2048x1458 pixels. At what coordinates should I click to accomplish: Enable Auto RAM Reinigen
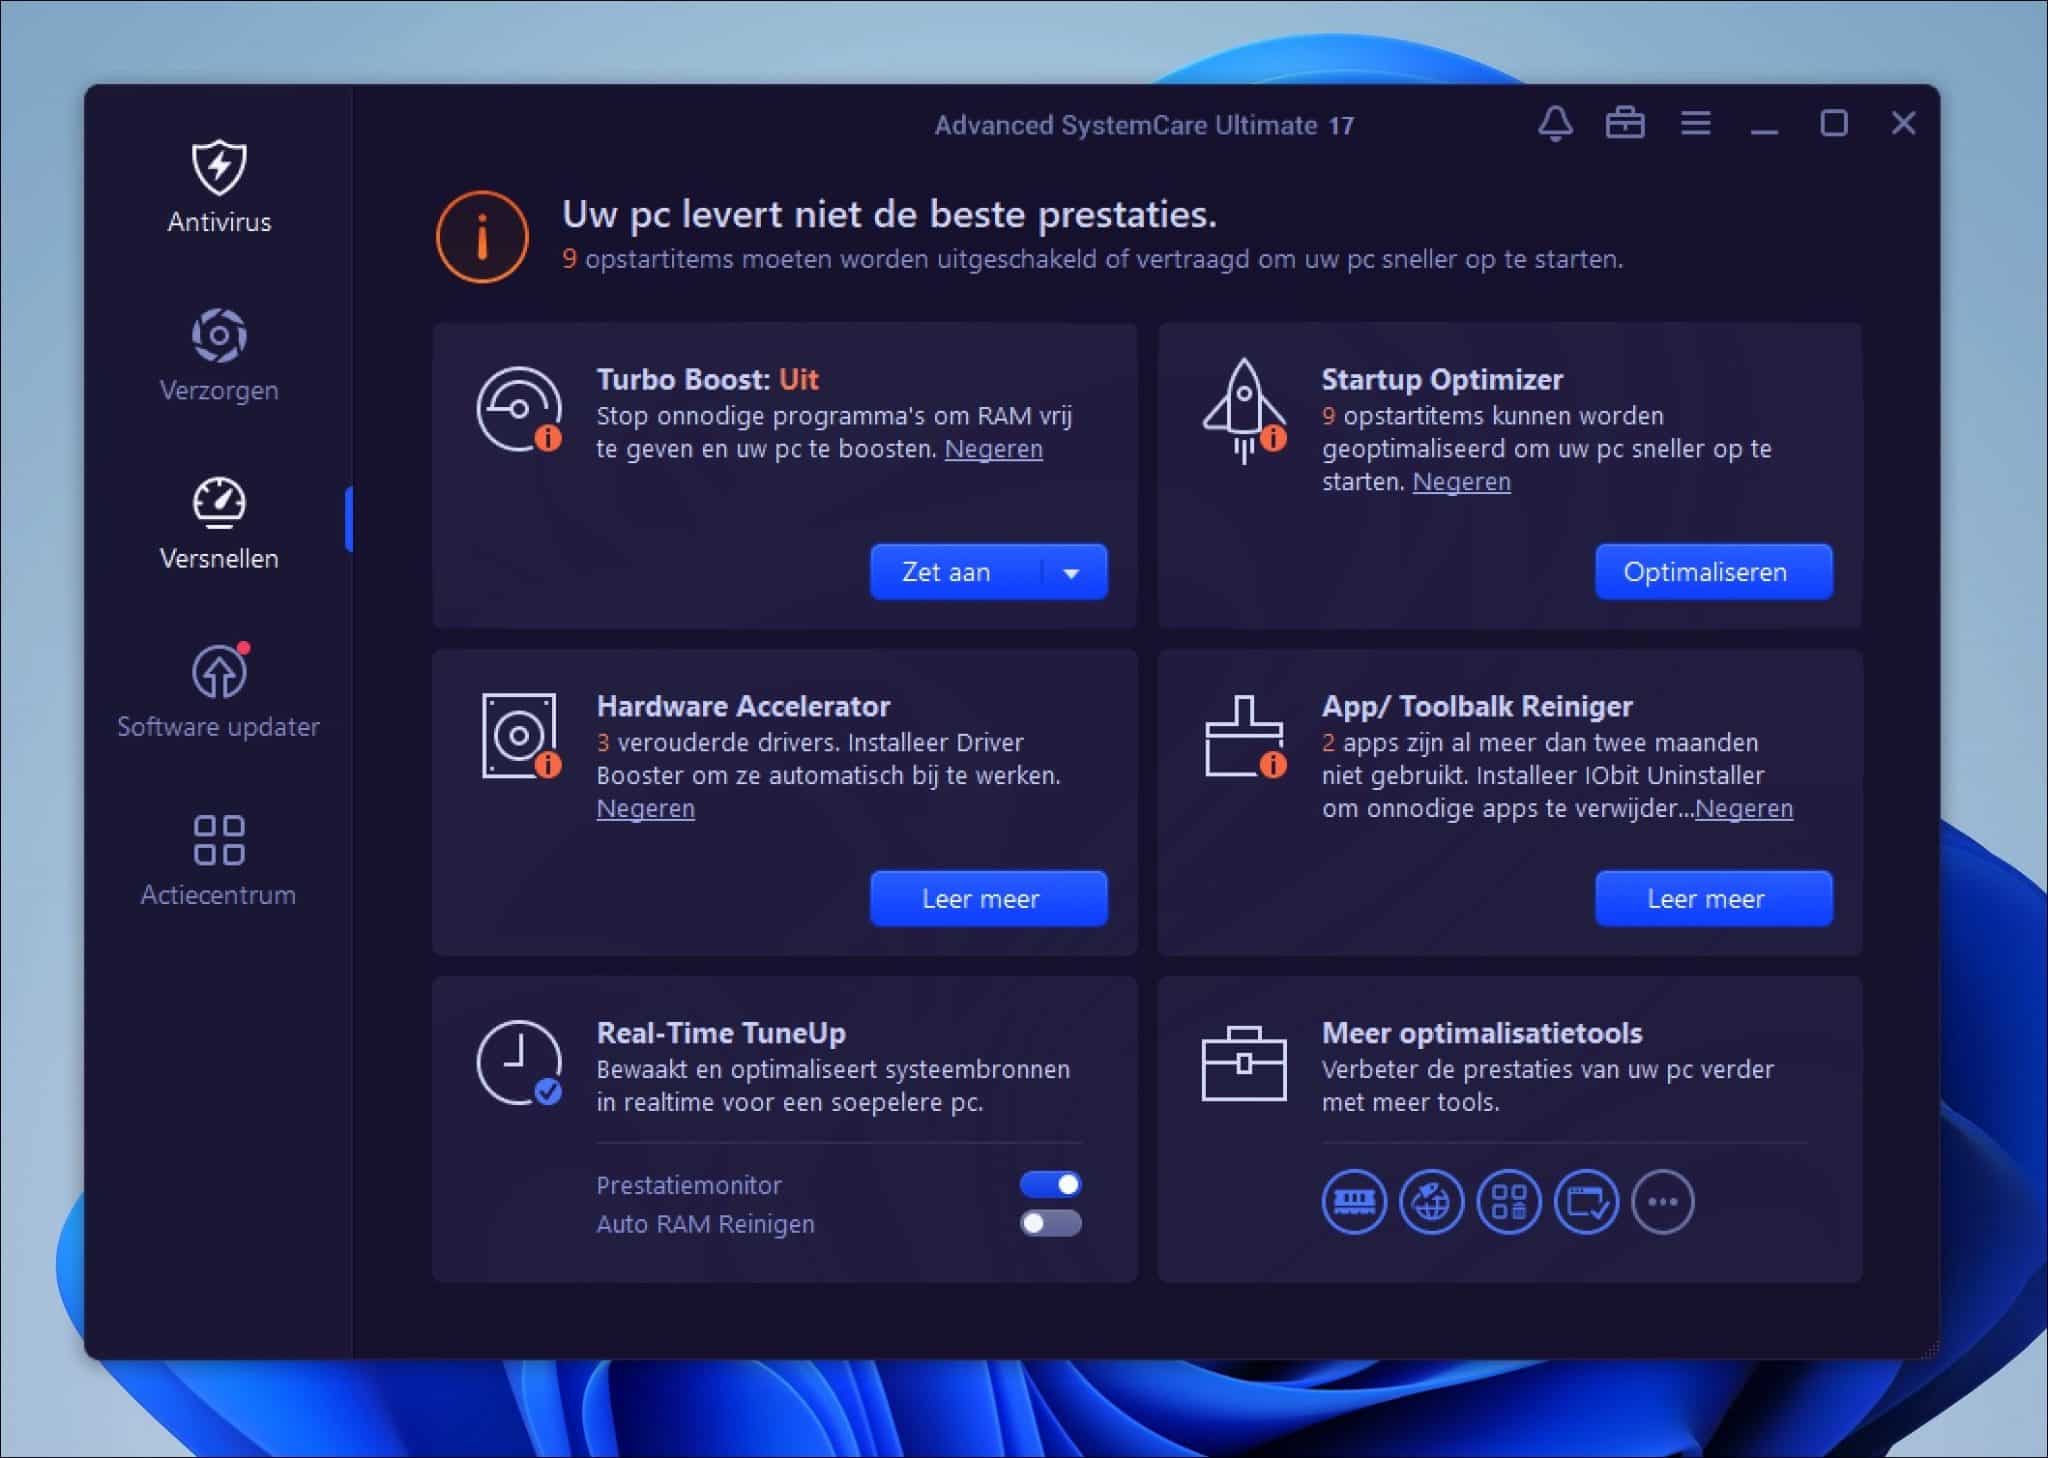(x=1052, y=1222)
